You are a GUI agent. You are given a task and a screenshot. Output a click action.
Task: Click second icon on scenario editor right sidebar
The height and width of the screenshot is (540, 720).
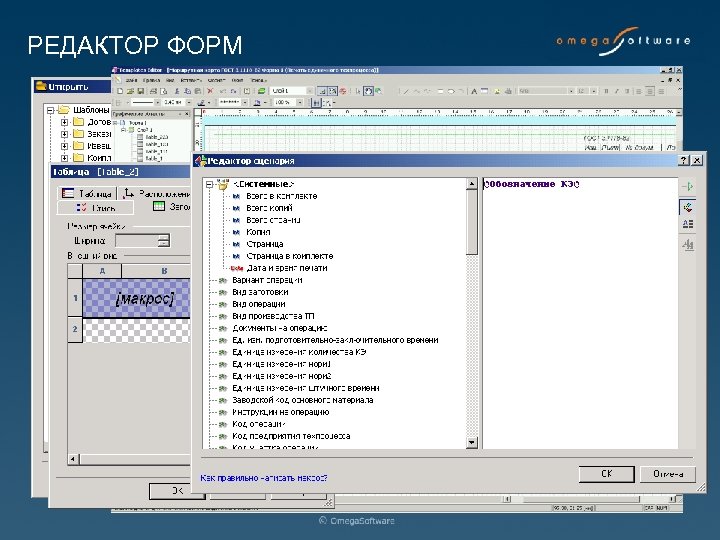pos(687,208)
